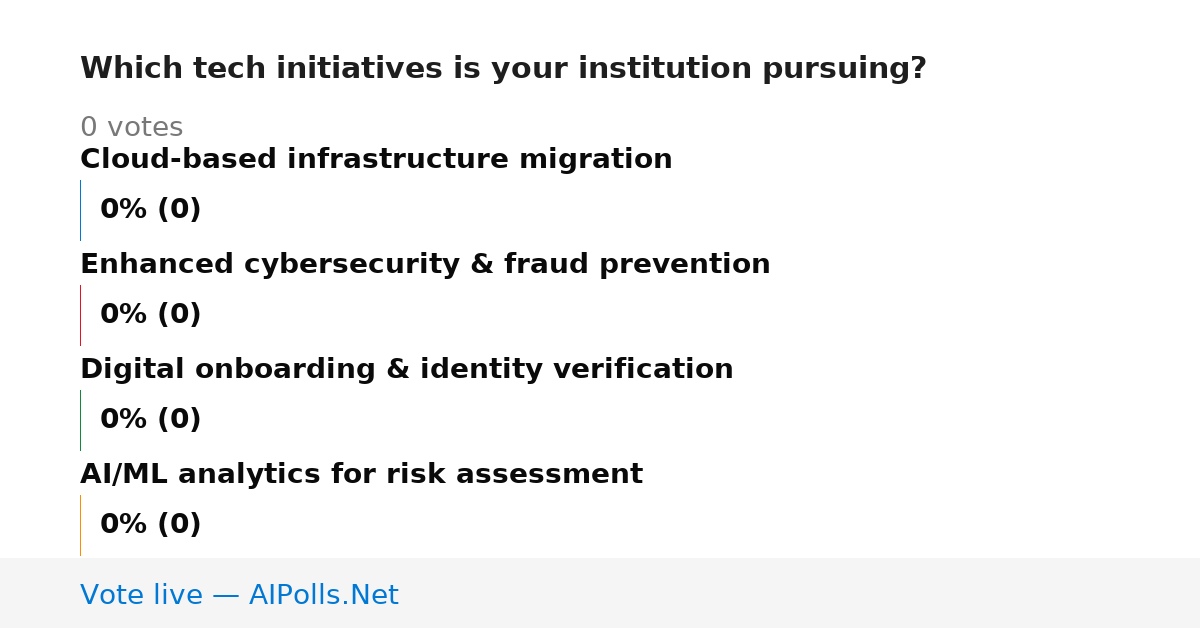The image size is (1200, 628).
Task: Click 0% (0) result under Digital onboarding
Action: click(x=151, y=420)
